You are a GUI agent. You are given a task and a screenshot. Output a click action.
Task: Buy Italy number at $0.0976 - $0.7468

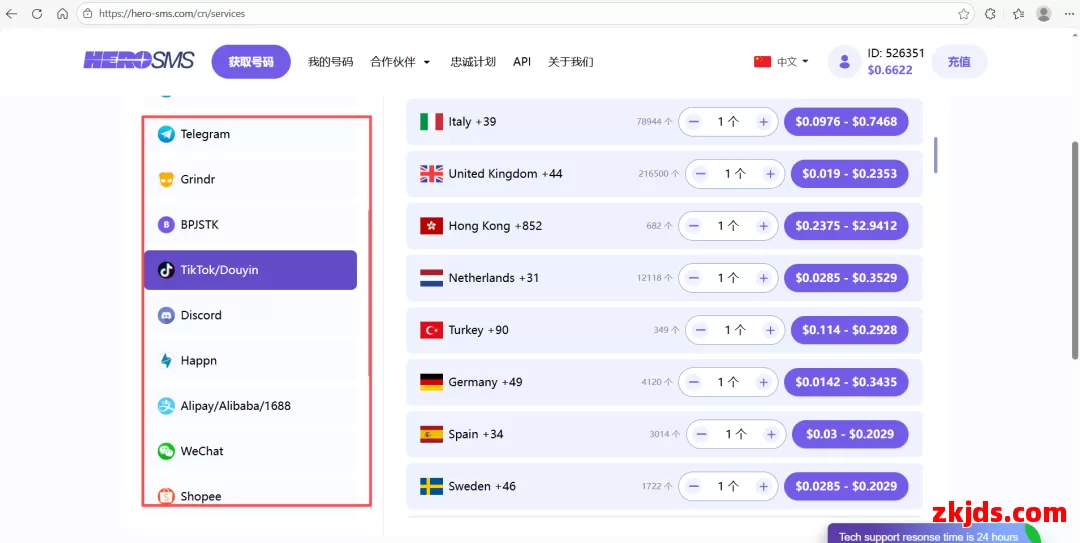846,122
